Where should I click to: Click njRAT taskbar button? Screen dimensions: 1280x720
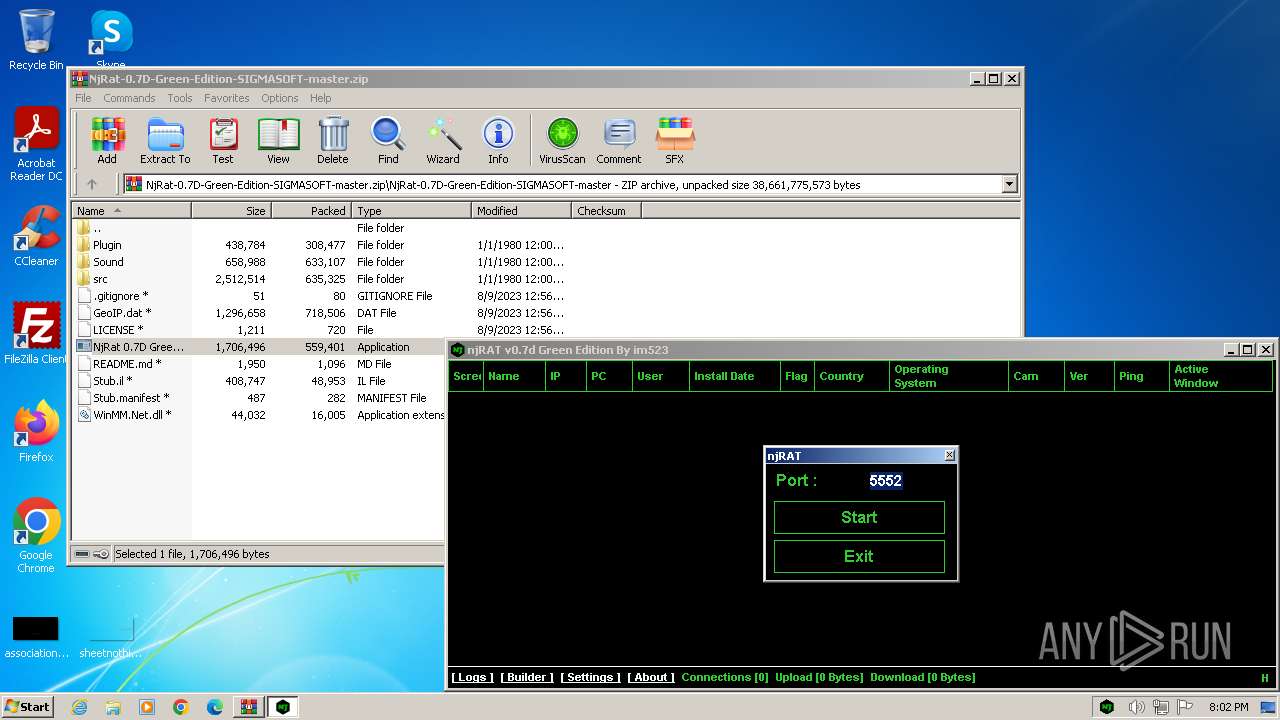point(283,707)
